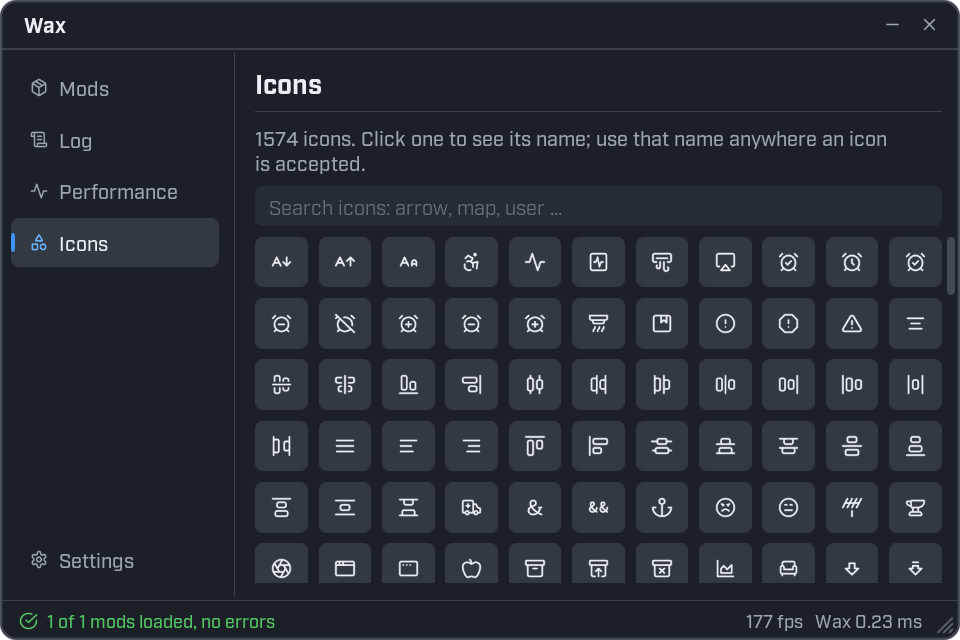Pick the A with down arrow icon

click(282, 262)
